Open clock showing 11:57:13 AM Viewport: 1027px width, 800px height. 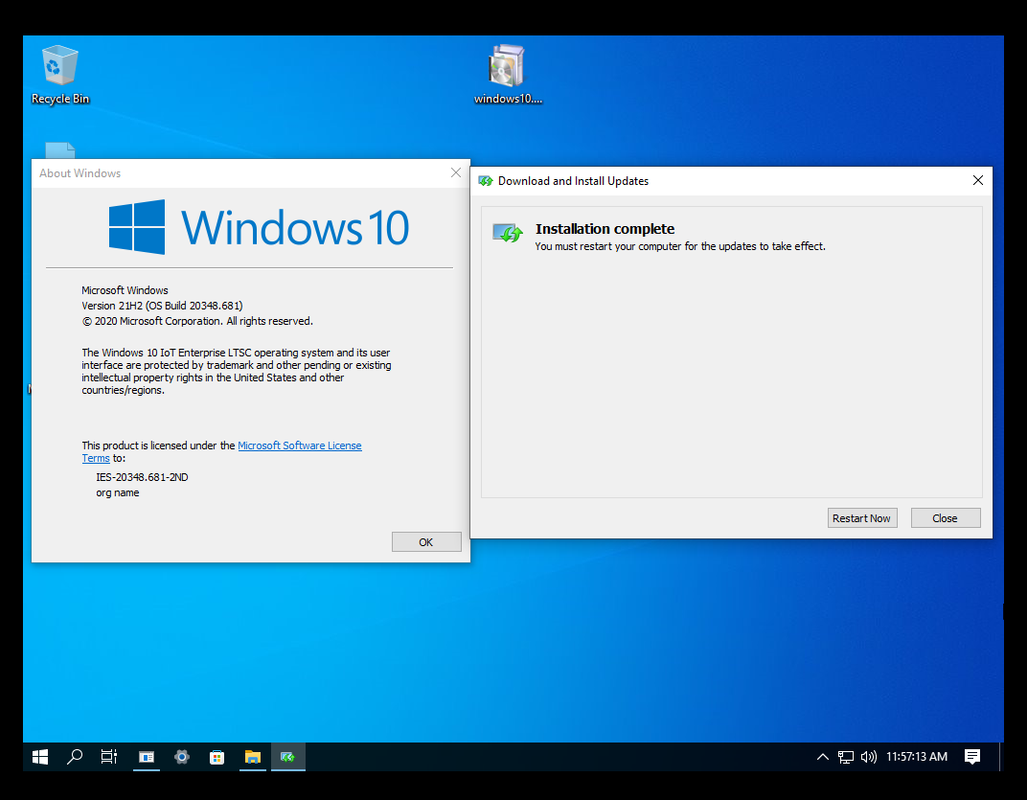pyautogui.click(x=916, y=757)
